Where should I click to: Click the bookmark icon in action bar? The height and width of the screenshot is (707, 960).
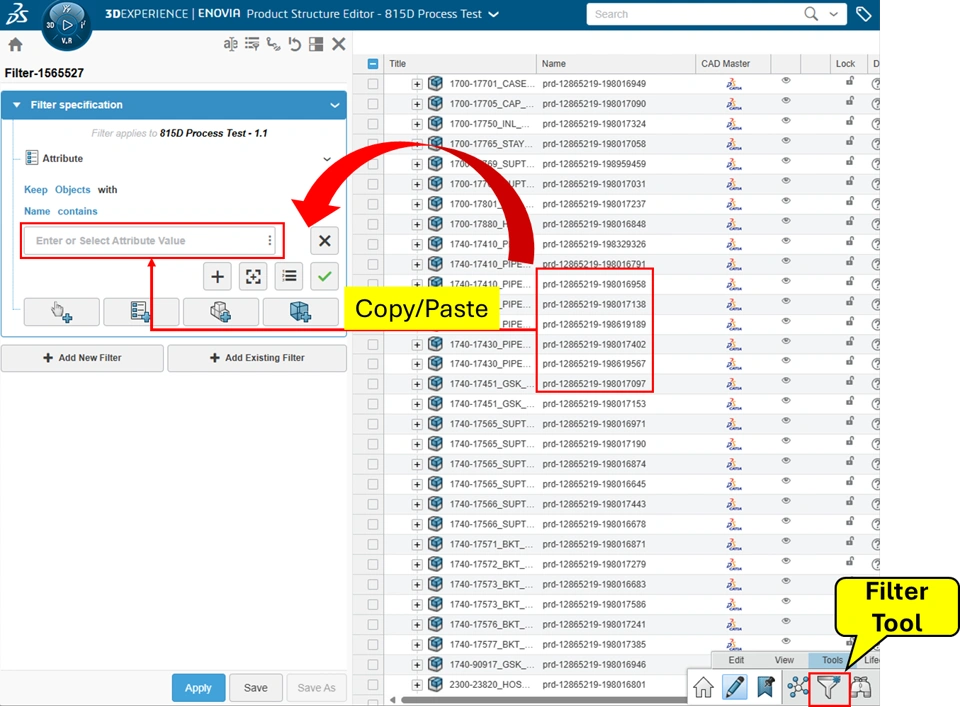pos(765,687)
